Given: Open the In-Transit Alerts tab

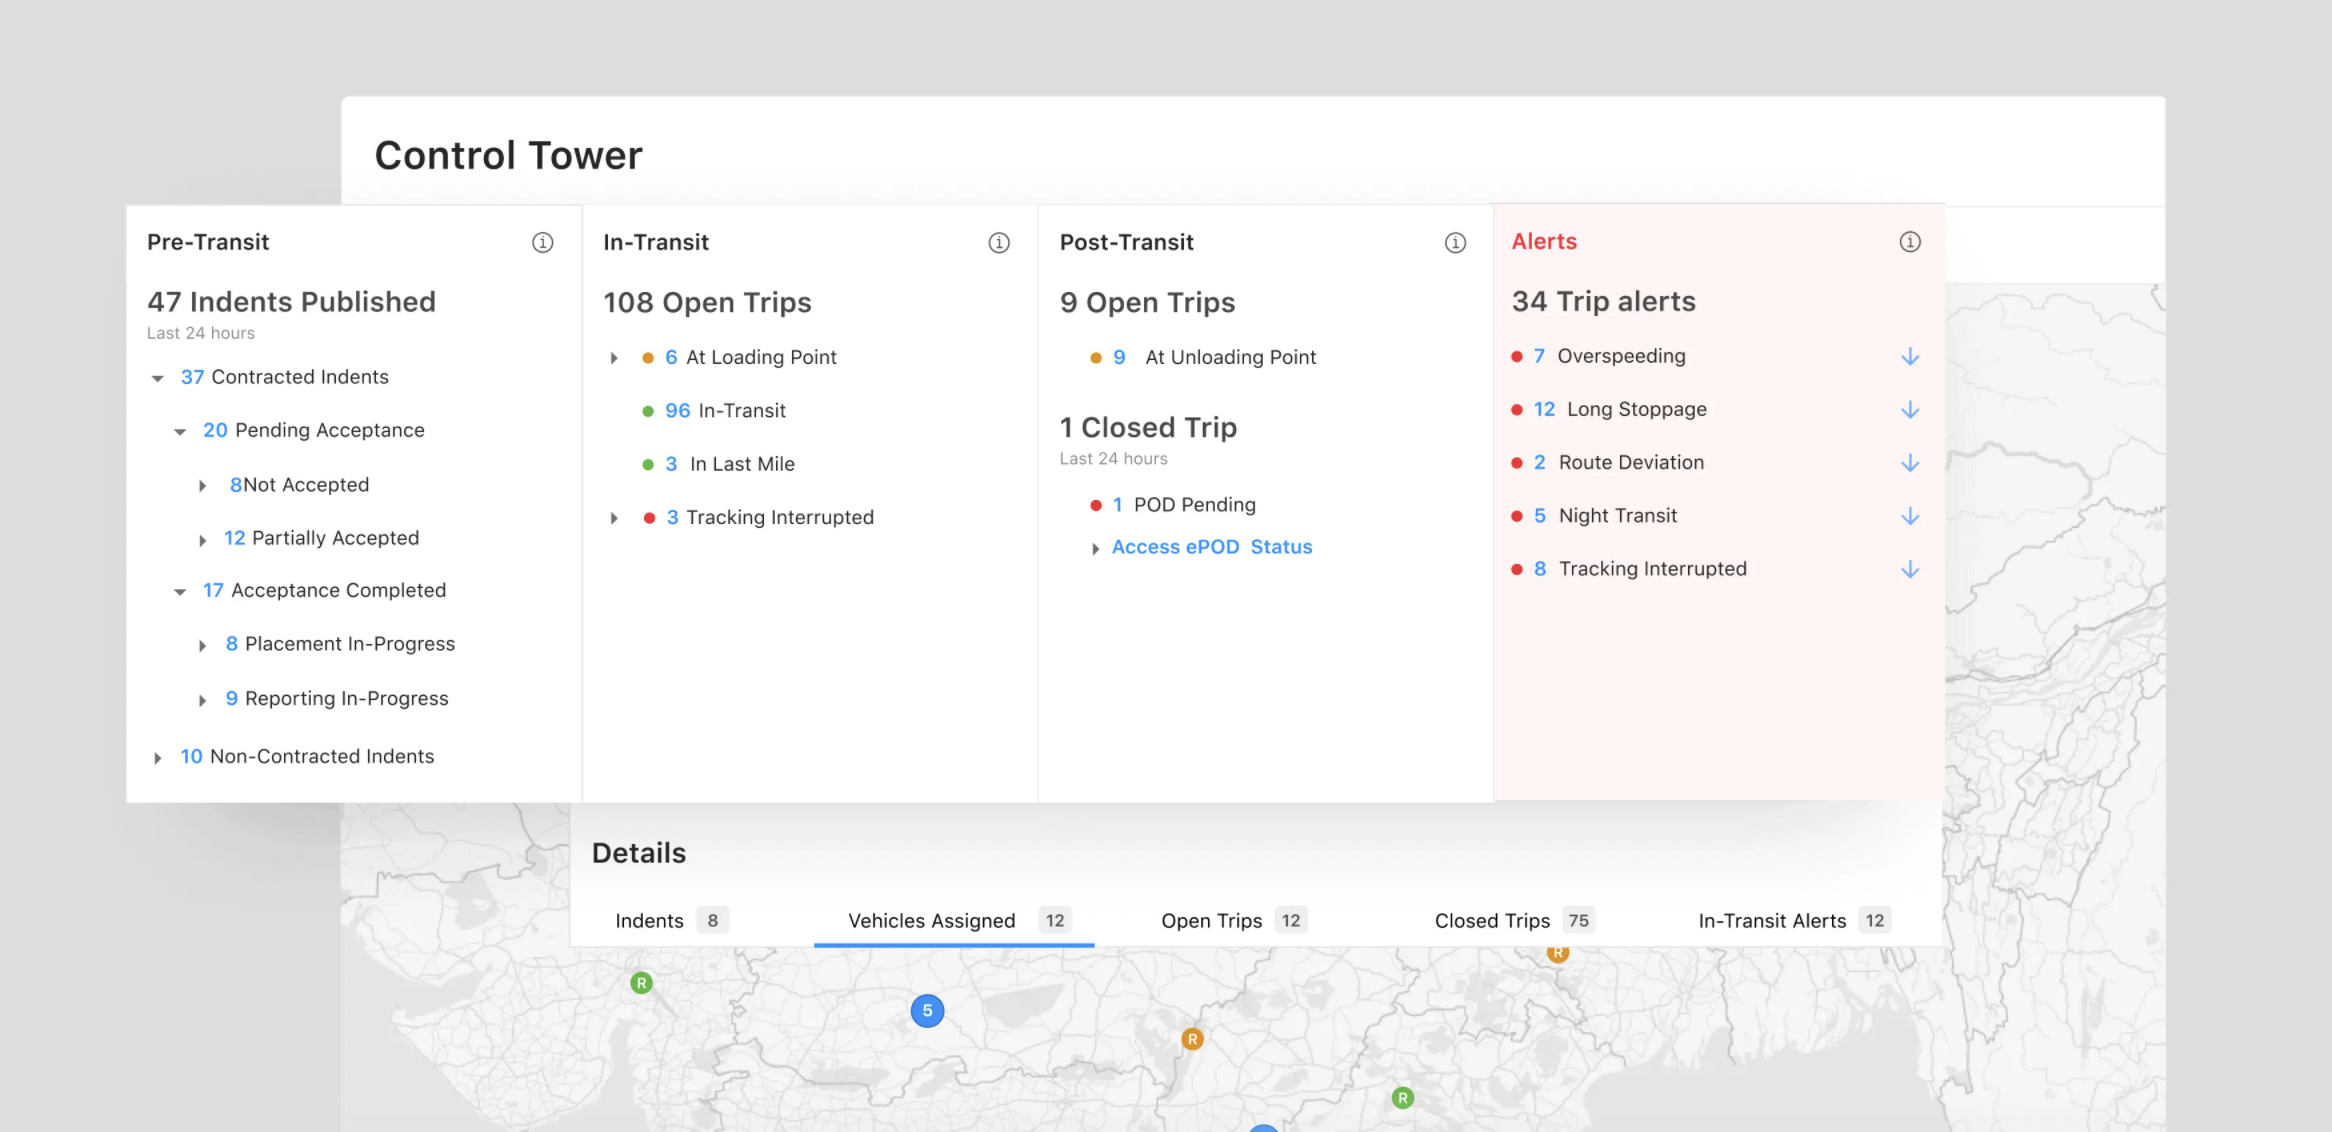Looking at the screenshot, I should 1772,920.
